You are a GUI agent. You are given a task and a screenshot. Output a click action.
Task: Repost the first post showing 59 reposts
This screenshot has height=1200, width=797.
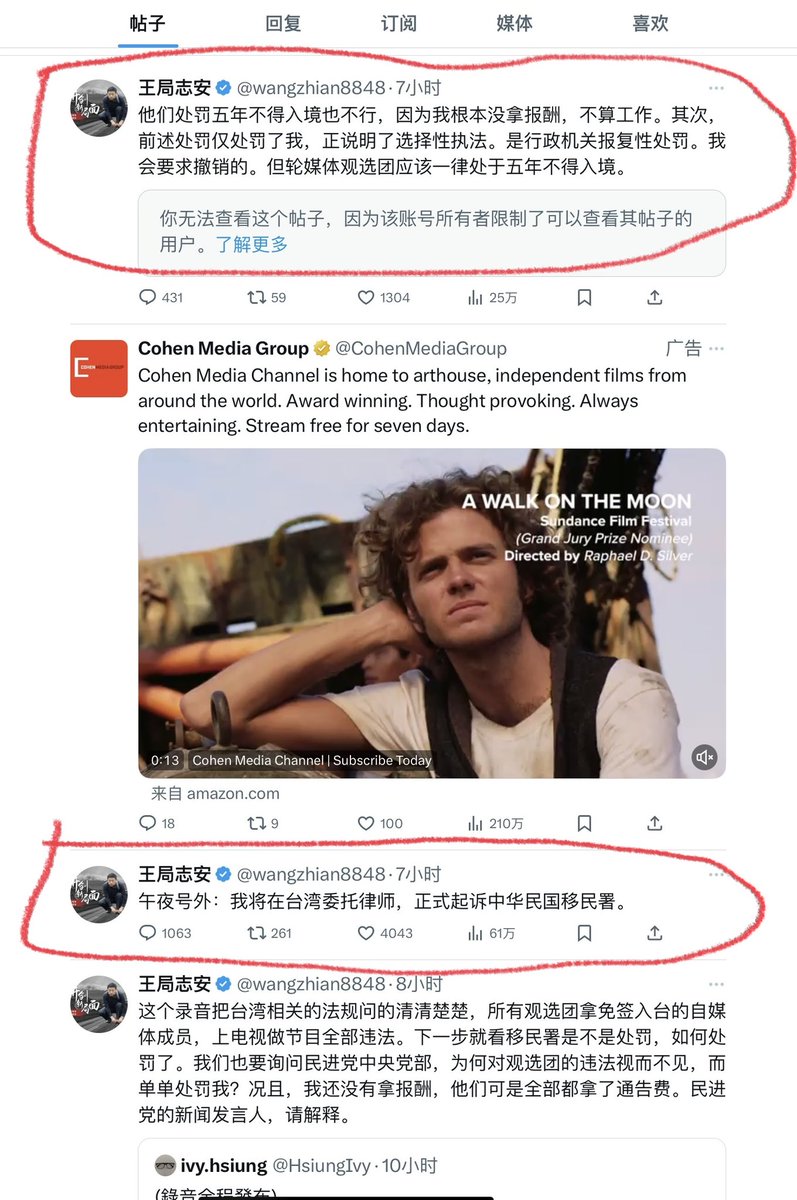click(x=266, y=297)
